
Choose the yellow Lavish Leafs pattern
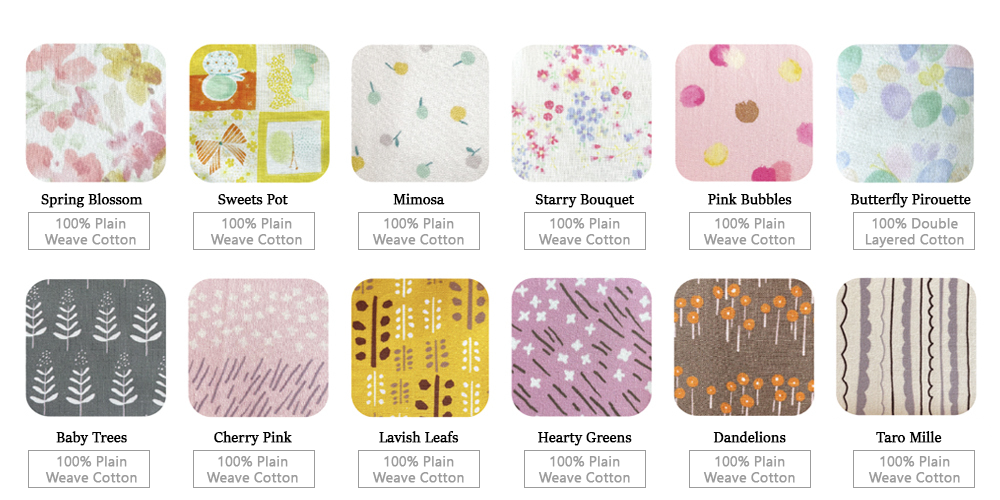pos(420,348)
